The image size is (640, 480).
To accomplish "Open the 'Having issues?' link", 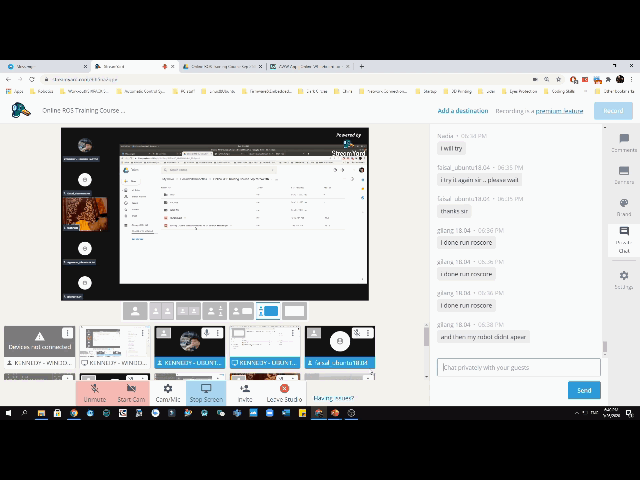I will click(x=333, y=398).
